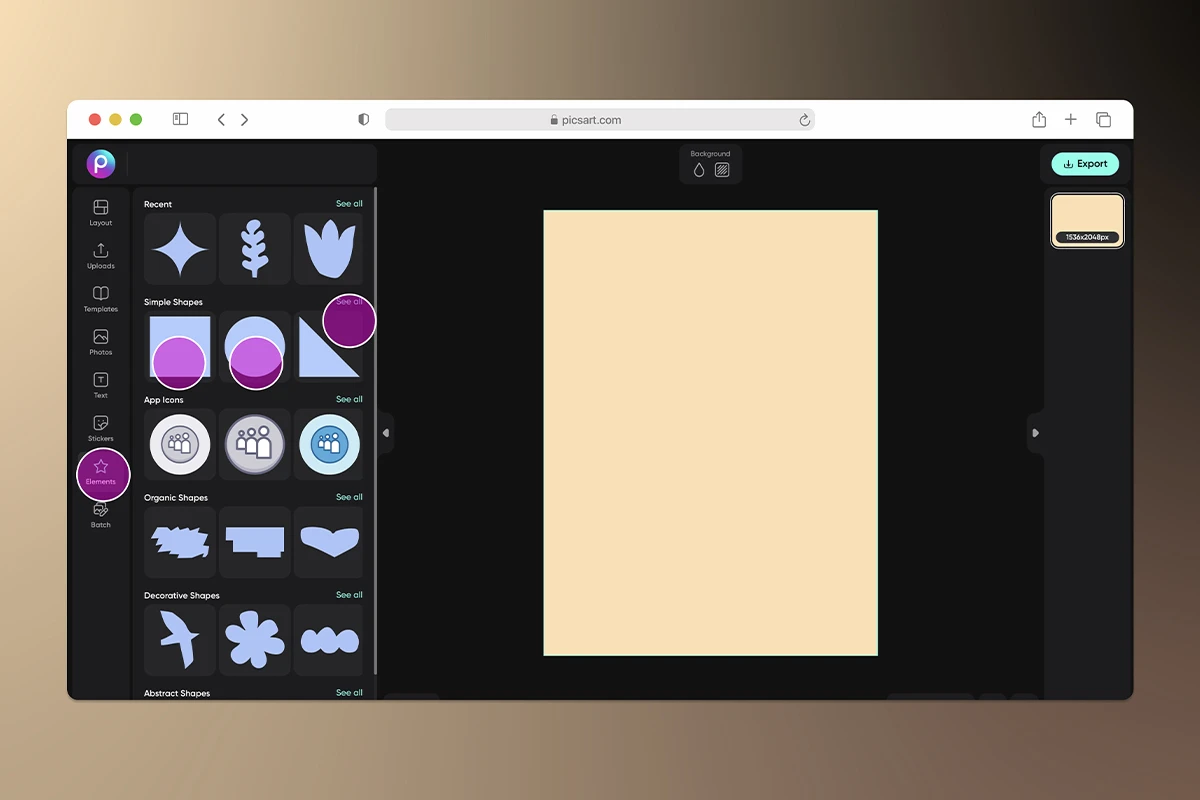Viewport: 1200px width, 800px height.
Task: Open the background color picker droplet
Action: [x=699, y=168]
